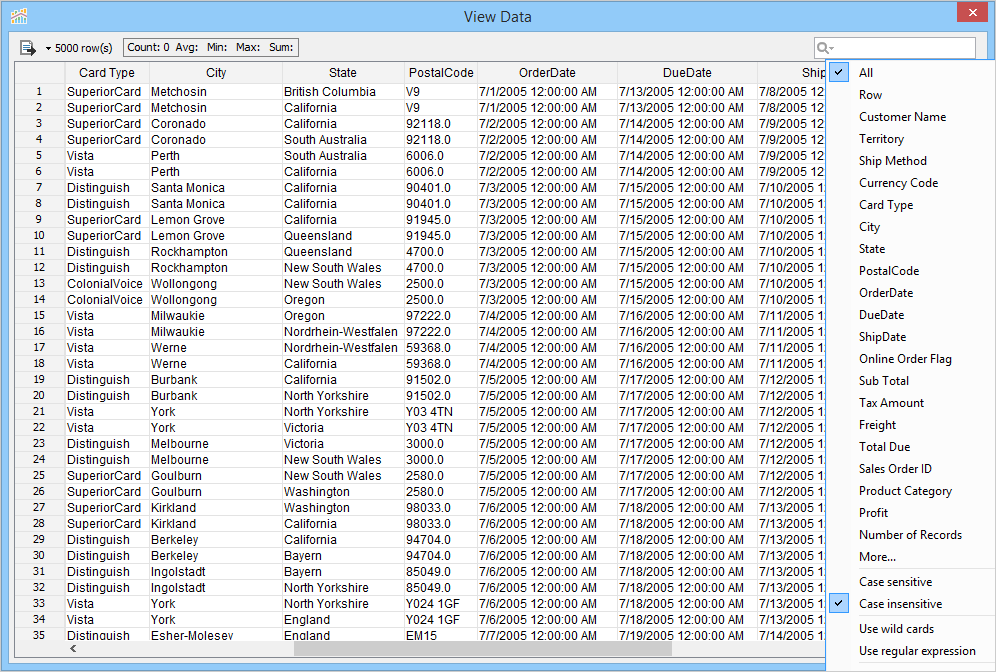Screen dimensions: 996x672
Task: Choose DueDate in search menu
Action: (x=910, y=315)
